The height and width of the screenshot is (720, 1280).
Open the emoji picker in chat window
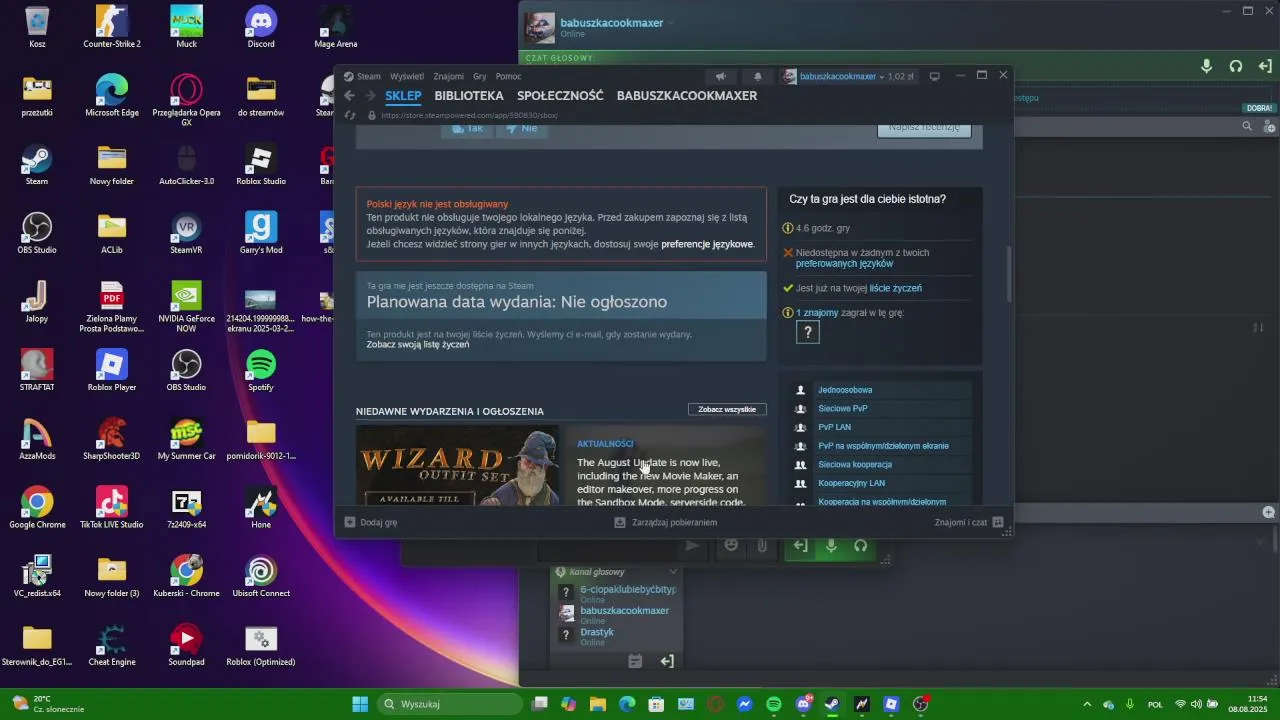point(731,546)
